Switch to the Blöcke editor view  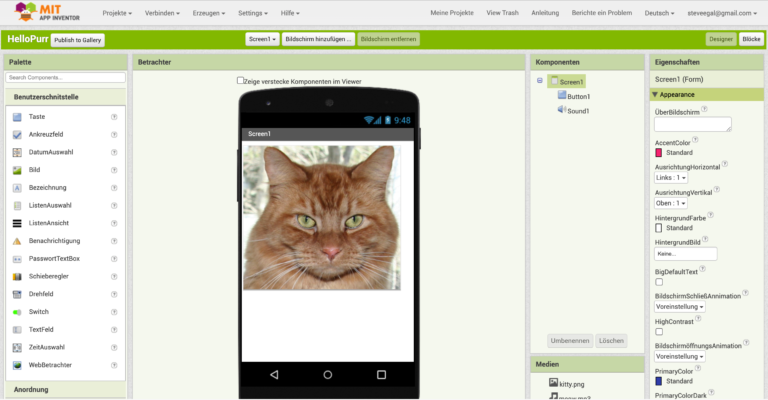pos(751,39)
